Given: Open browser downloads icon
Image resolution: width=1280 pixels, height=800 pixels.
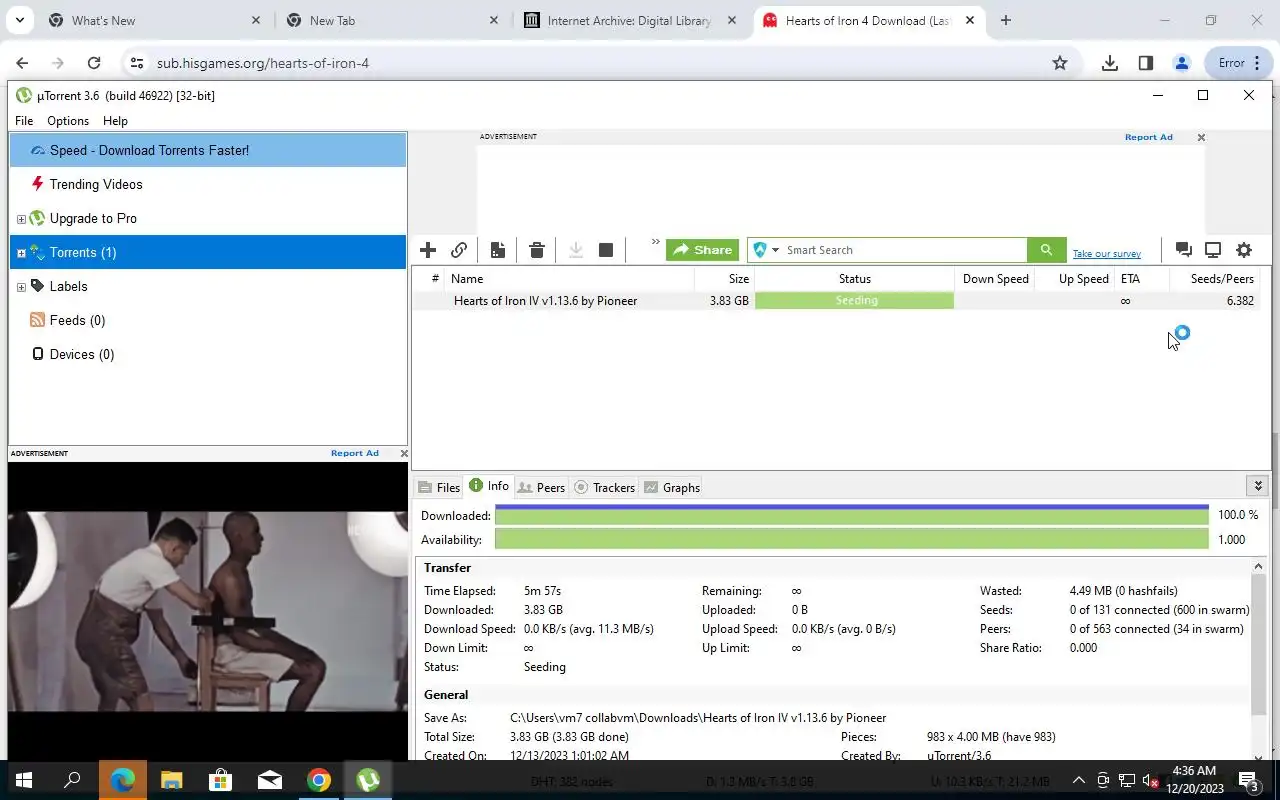Looking at the screenshot, I should coord(1110,63).
